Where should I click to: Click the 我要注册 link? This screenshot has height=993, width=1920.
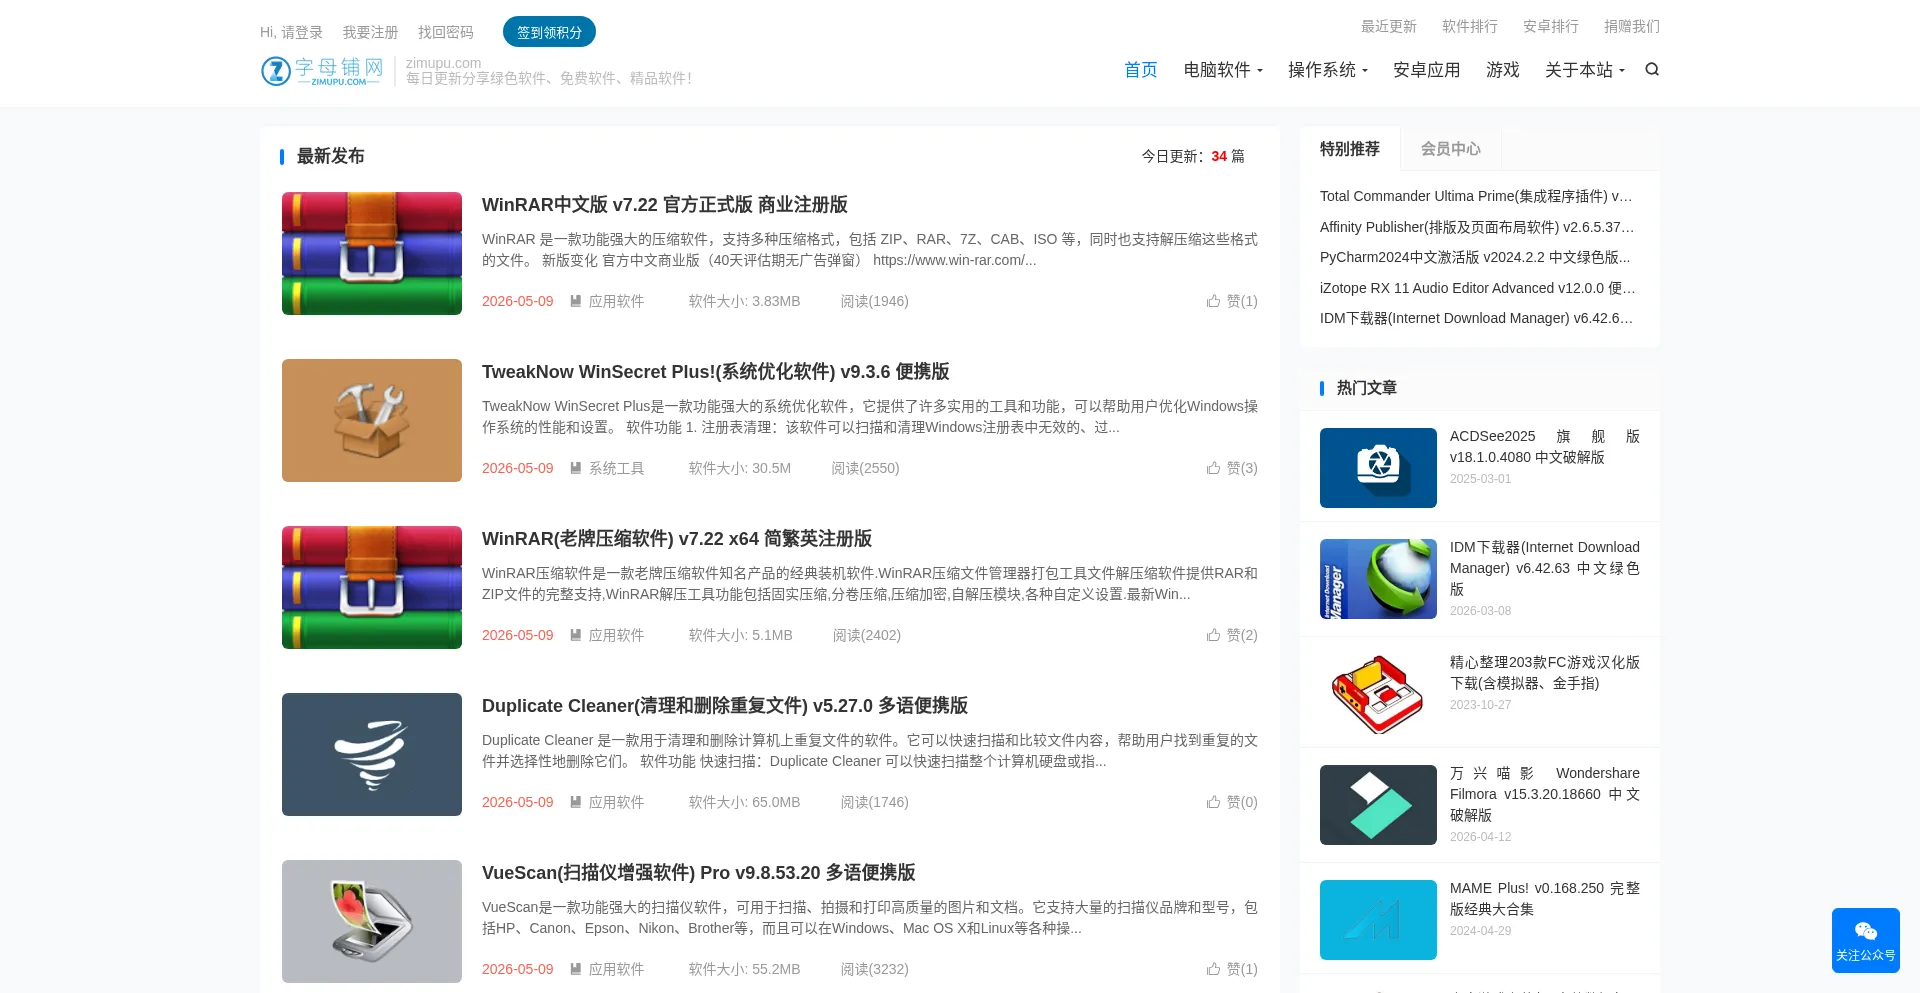[370, 32]
